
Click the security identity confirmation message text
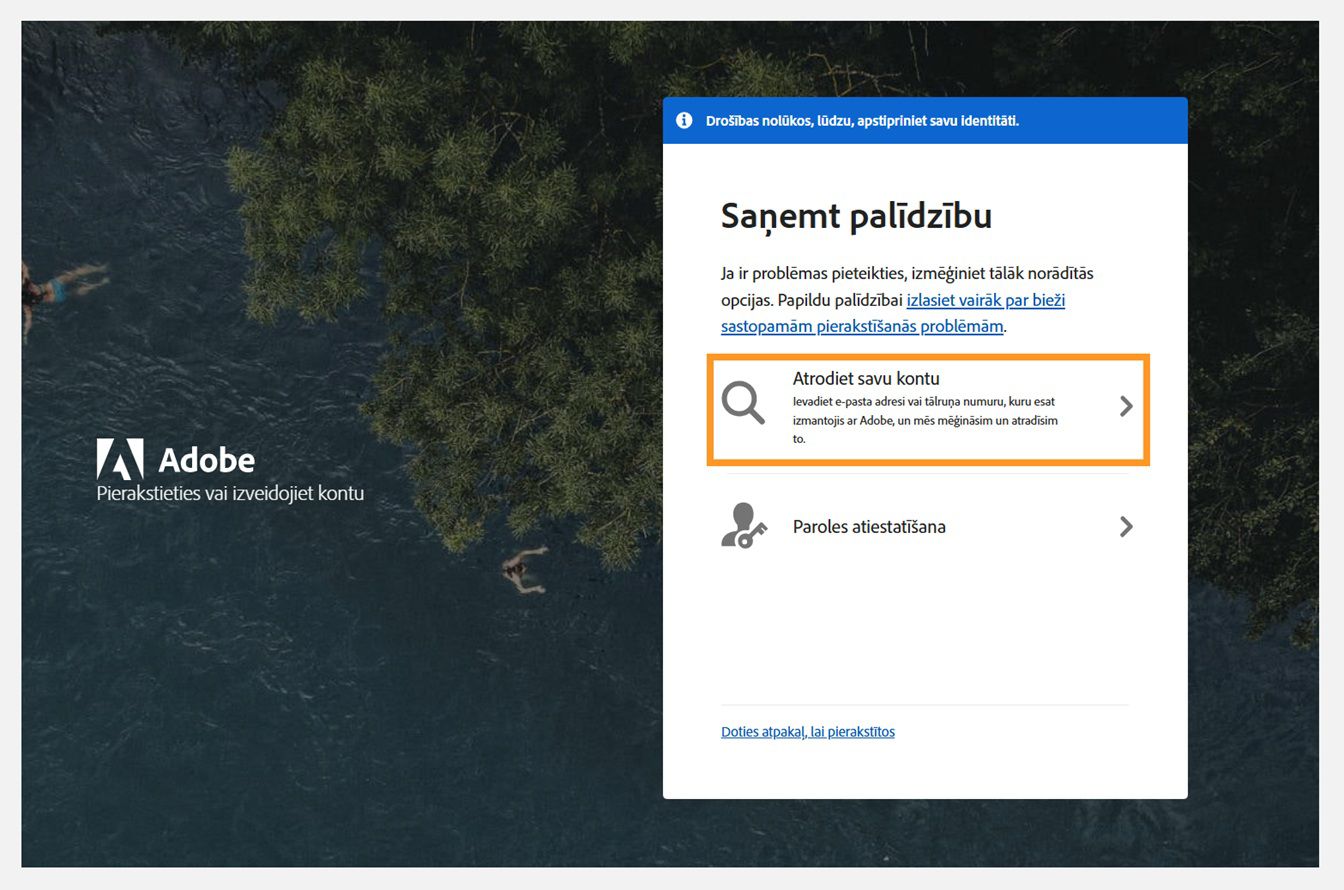click(860, 120)
